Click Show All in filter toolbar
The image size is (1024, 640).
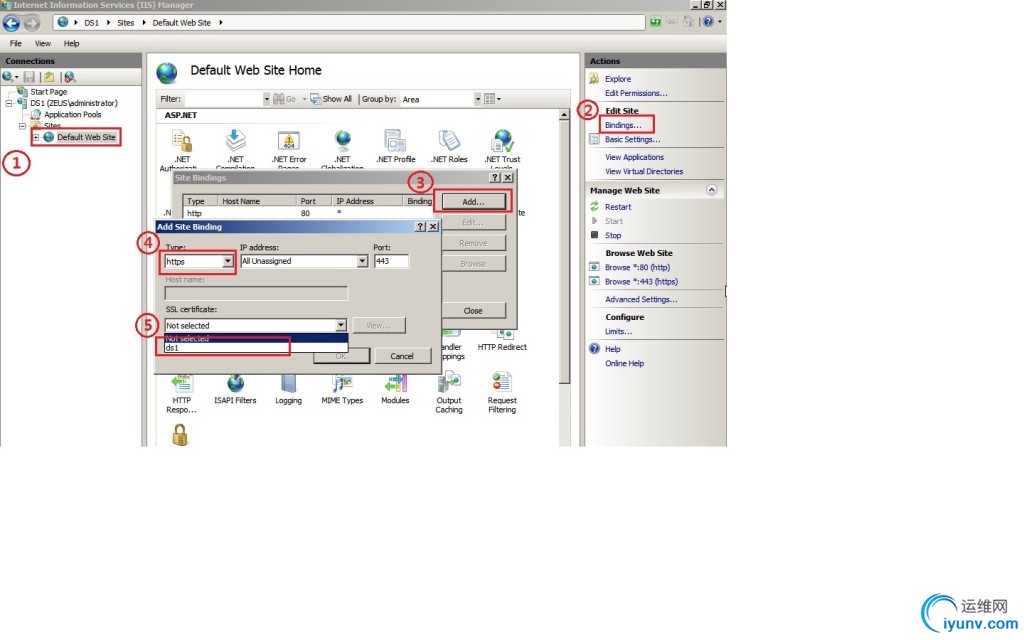coord(331,99)
